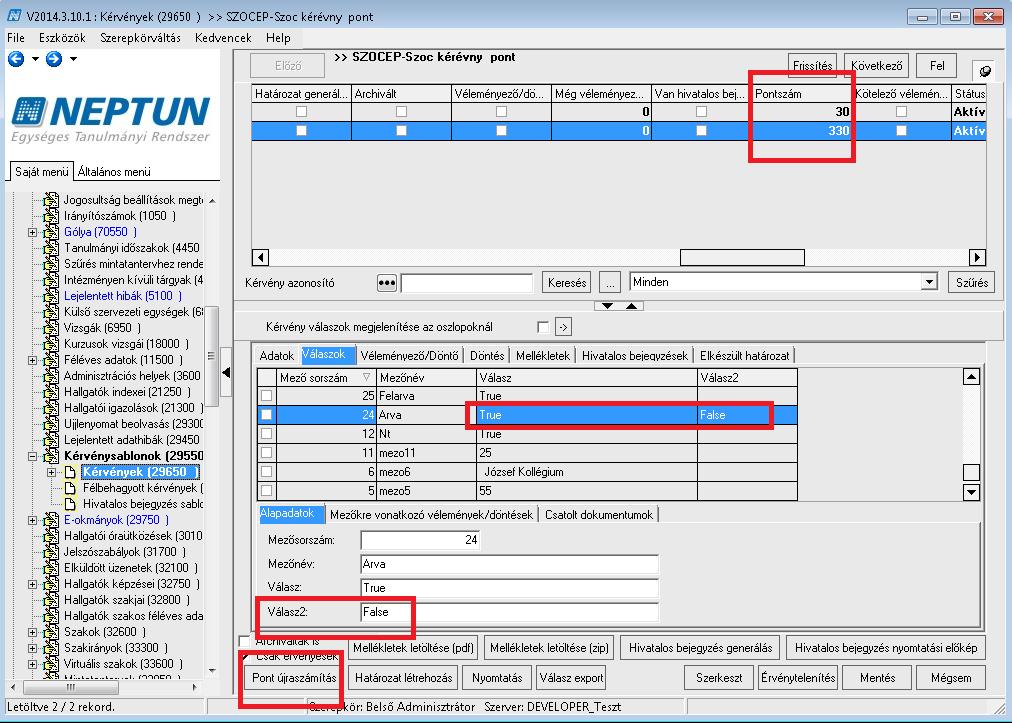Click the Jelszószabályok (31700) menu icon
The image size is (1012, 723).
click(x=51, y=552)
